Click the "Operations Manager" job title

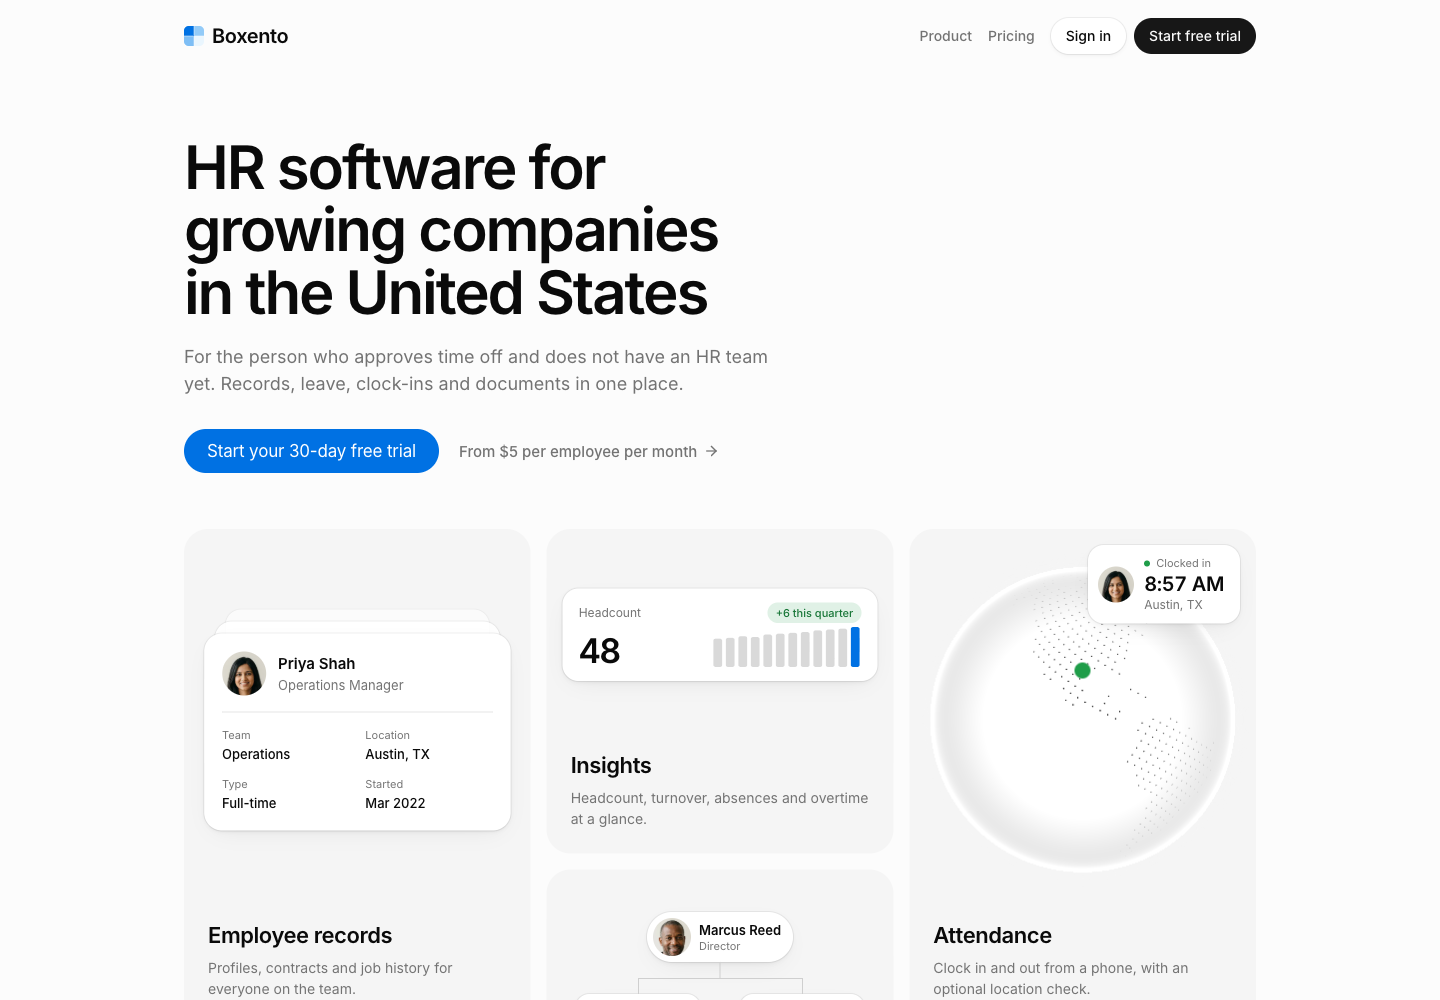(341, 685)
